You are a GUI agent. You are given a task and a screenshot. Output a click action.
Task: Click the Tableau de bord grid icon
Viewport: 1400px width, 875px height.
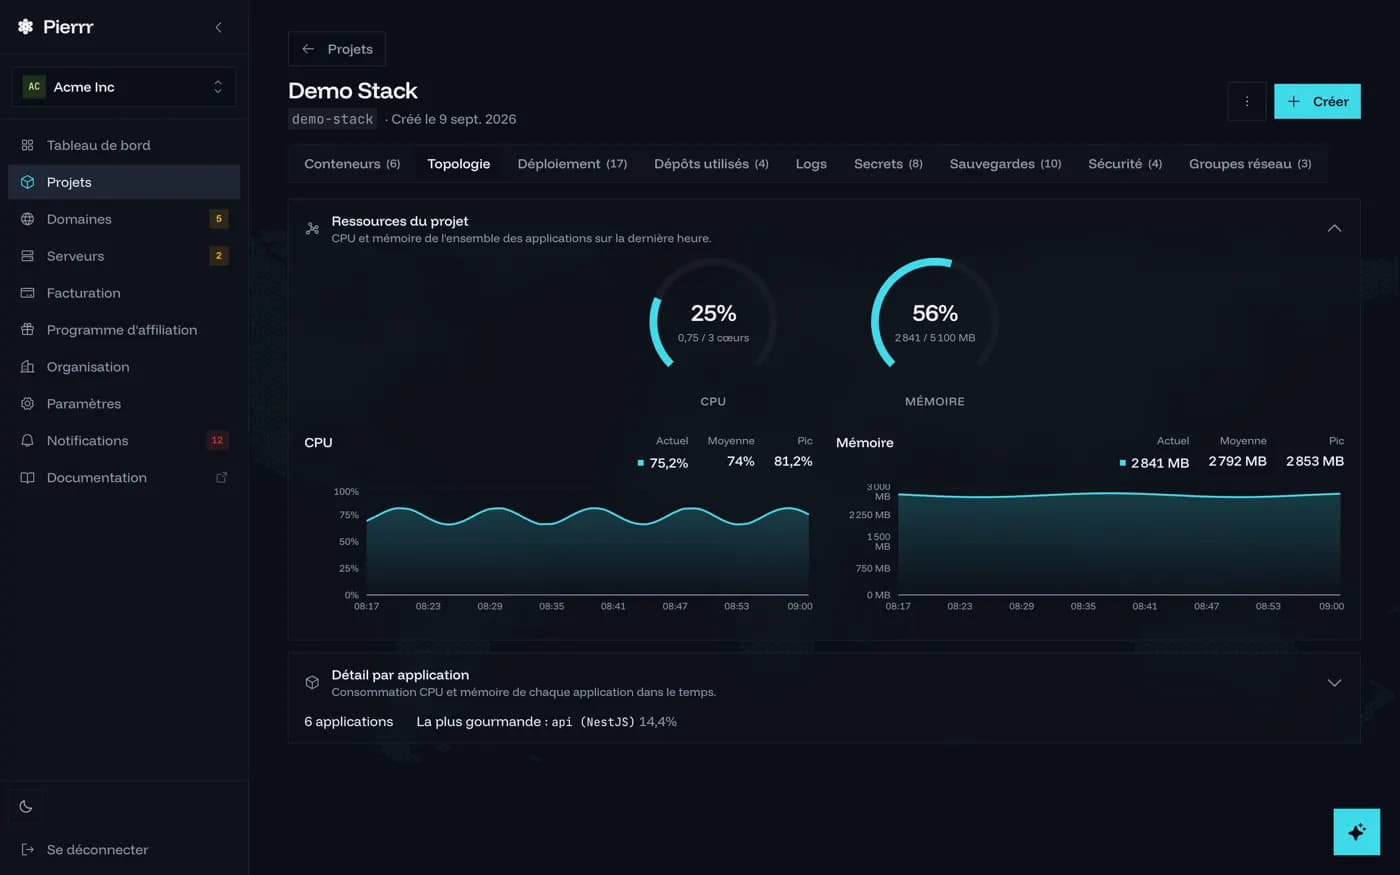coord(27,145)
